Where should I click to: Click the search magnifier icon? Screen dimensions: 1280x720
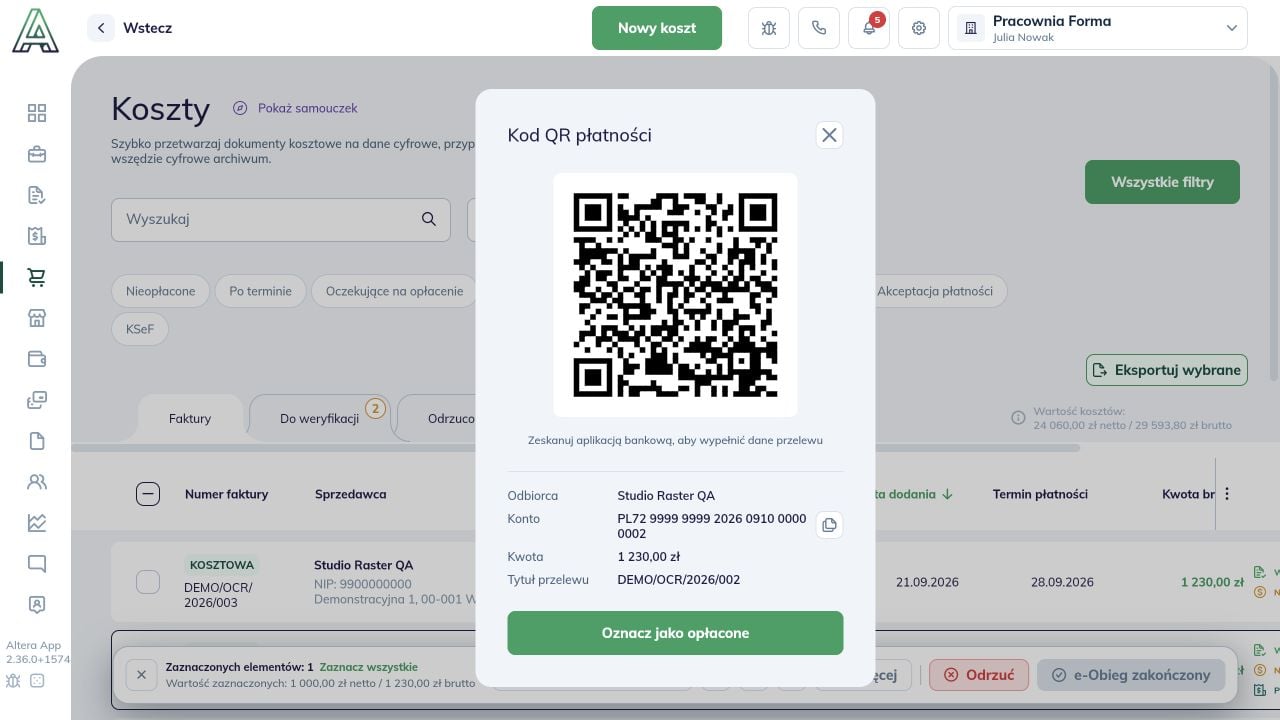pyautogui.click(x=429, y=219)
